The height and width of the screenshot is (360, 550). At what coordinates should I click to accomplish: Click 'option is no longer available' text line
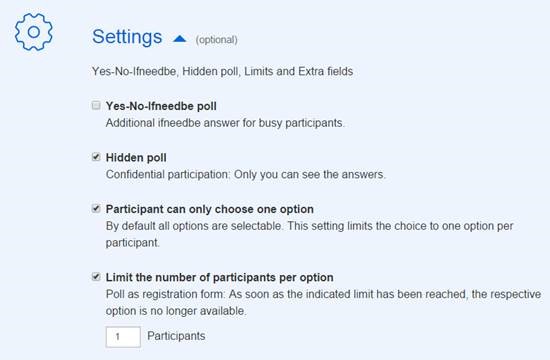point(176,311)
